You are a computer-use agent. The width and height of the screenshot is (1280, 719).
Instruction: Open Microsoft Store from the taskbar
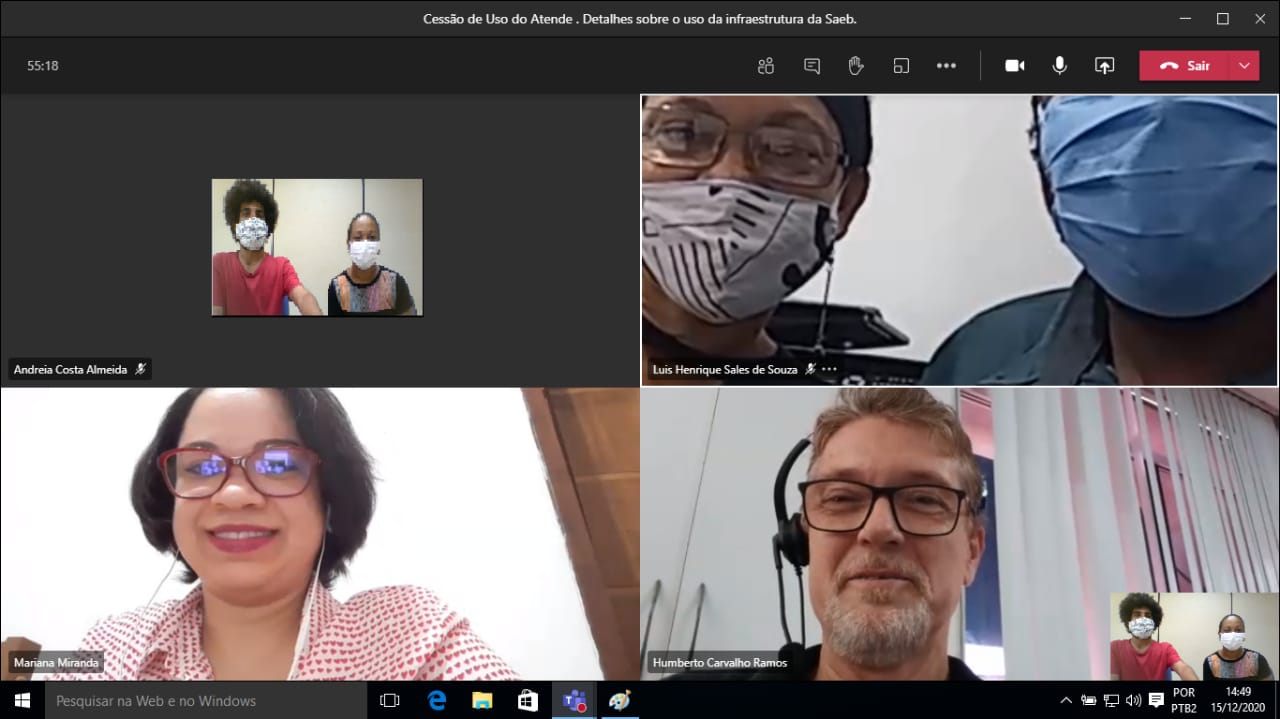[528, 700]
